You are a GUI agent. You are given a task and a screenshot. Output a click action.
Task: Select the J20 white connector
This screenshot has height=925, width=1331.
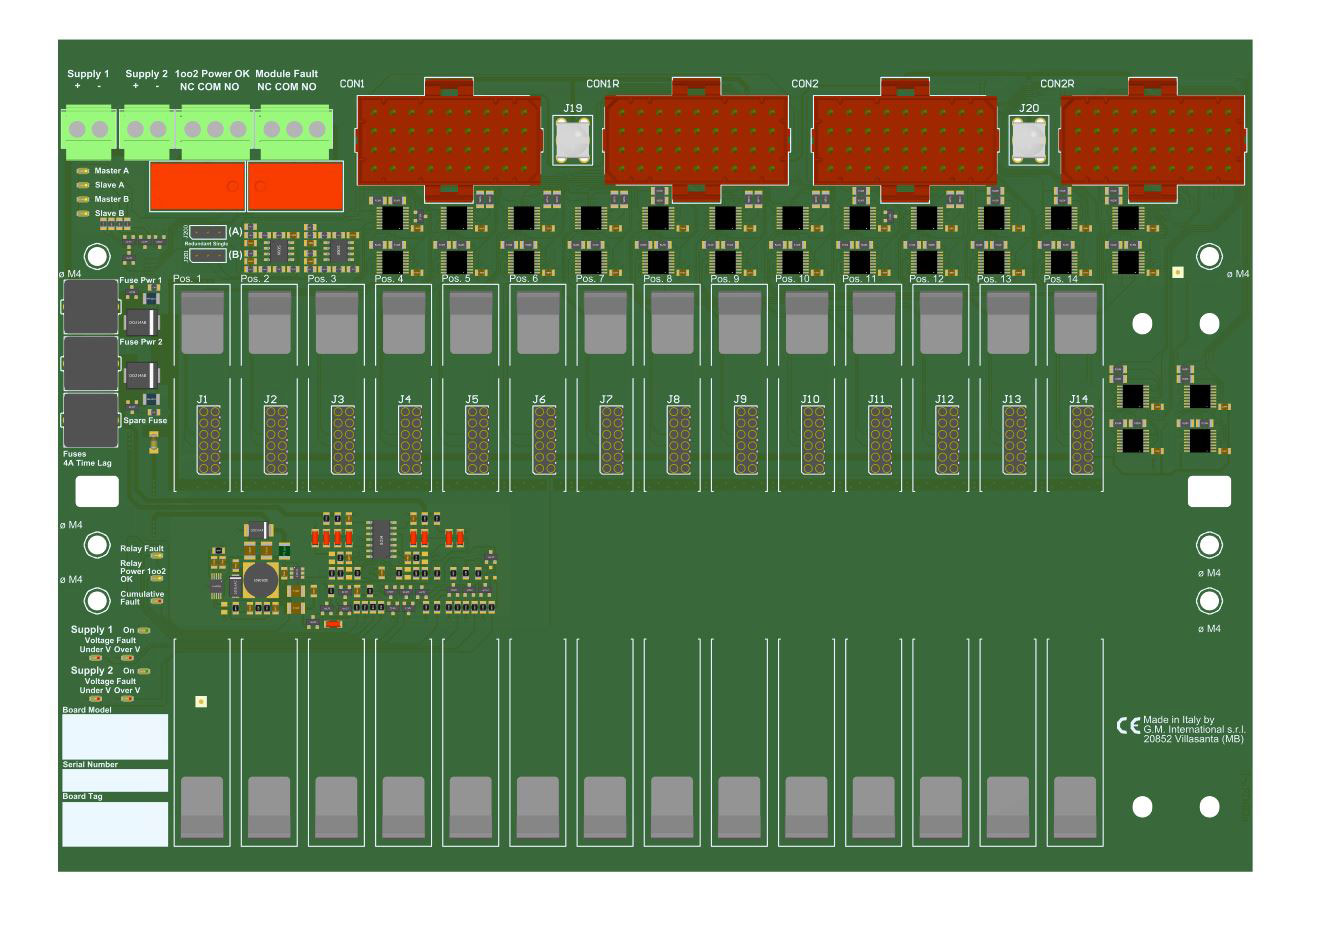(x=1028, y=138)
